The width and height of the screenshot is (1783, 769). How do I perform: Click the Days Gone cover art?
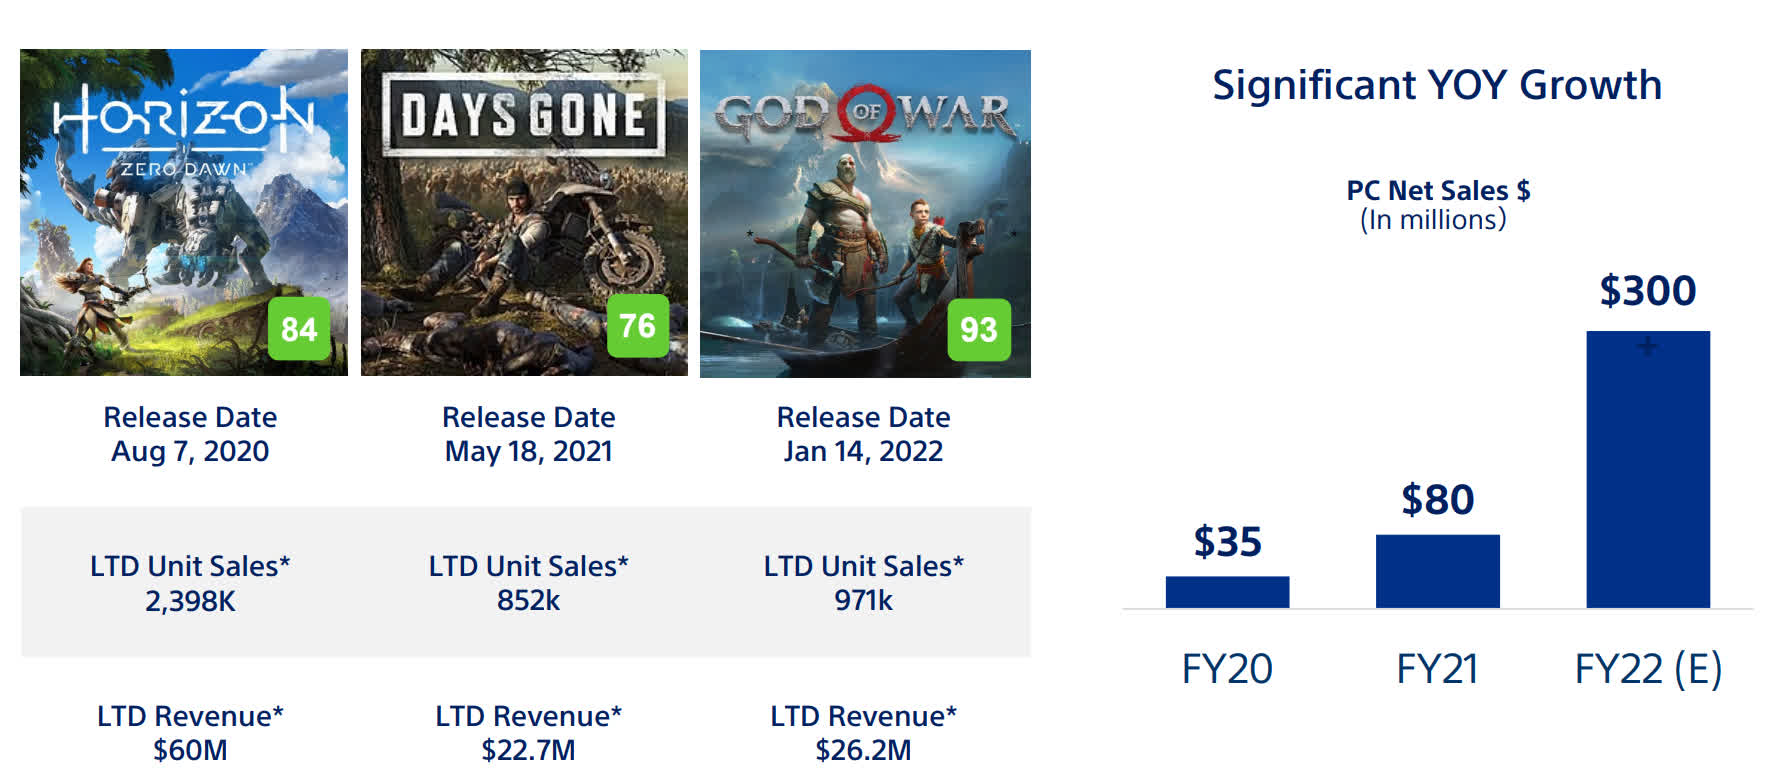click(524, 210)
